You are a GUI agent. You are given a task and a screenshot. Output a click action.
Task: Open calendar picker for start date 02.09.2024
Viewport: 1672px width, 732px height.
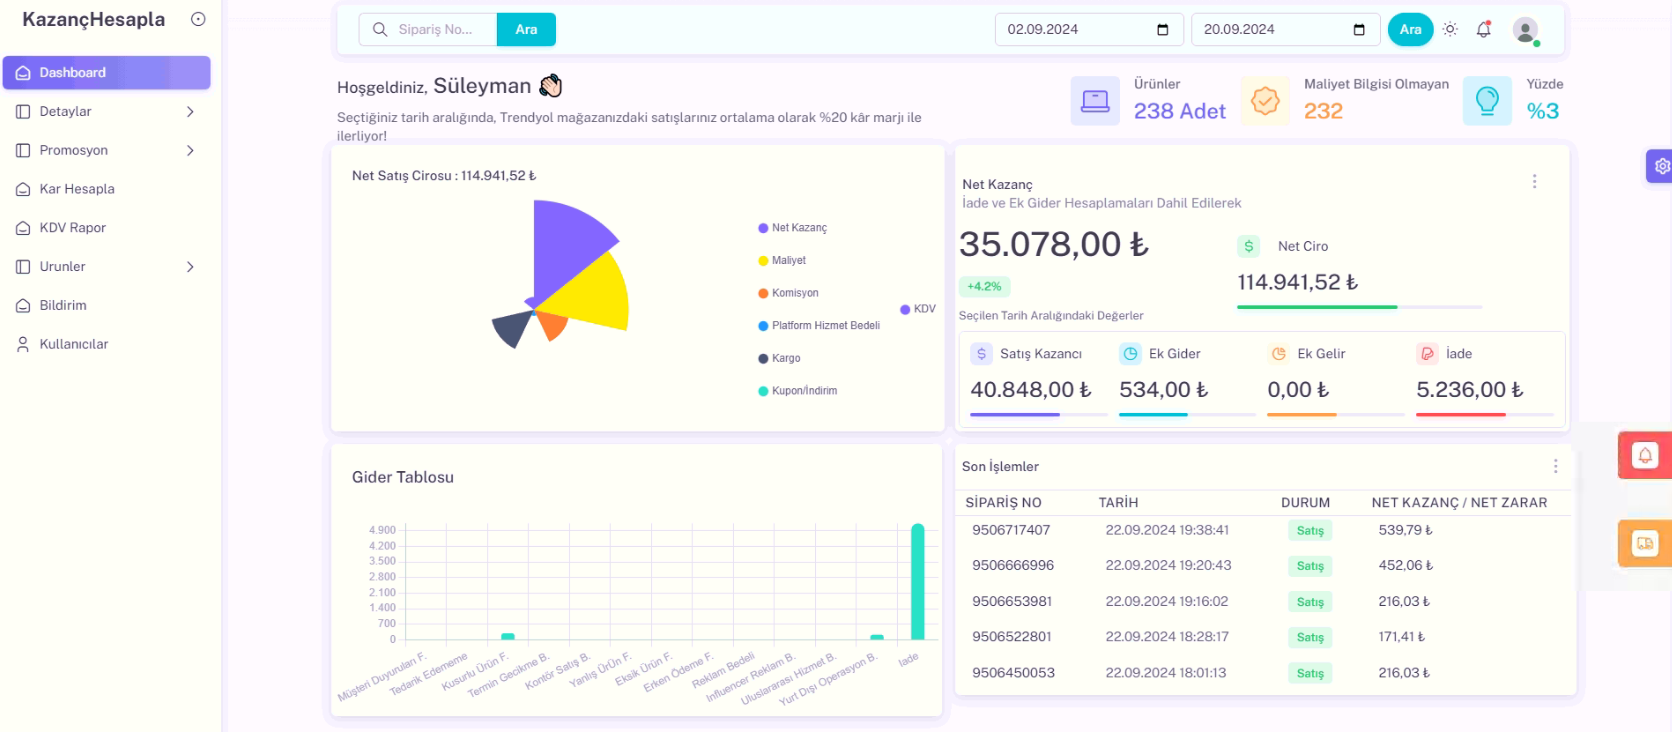click(x=1162, y=29)
